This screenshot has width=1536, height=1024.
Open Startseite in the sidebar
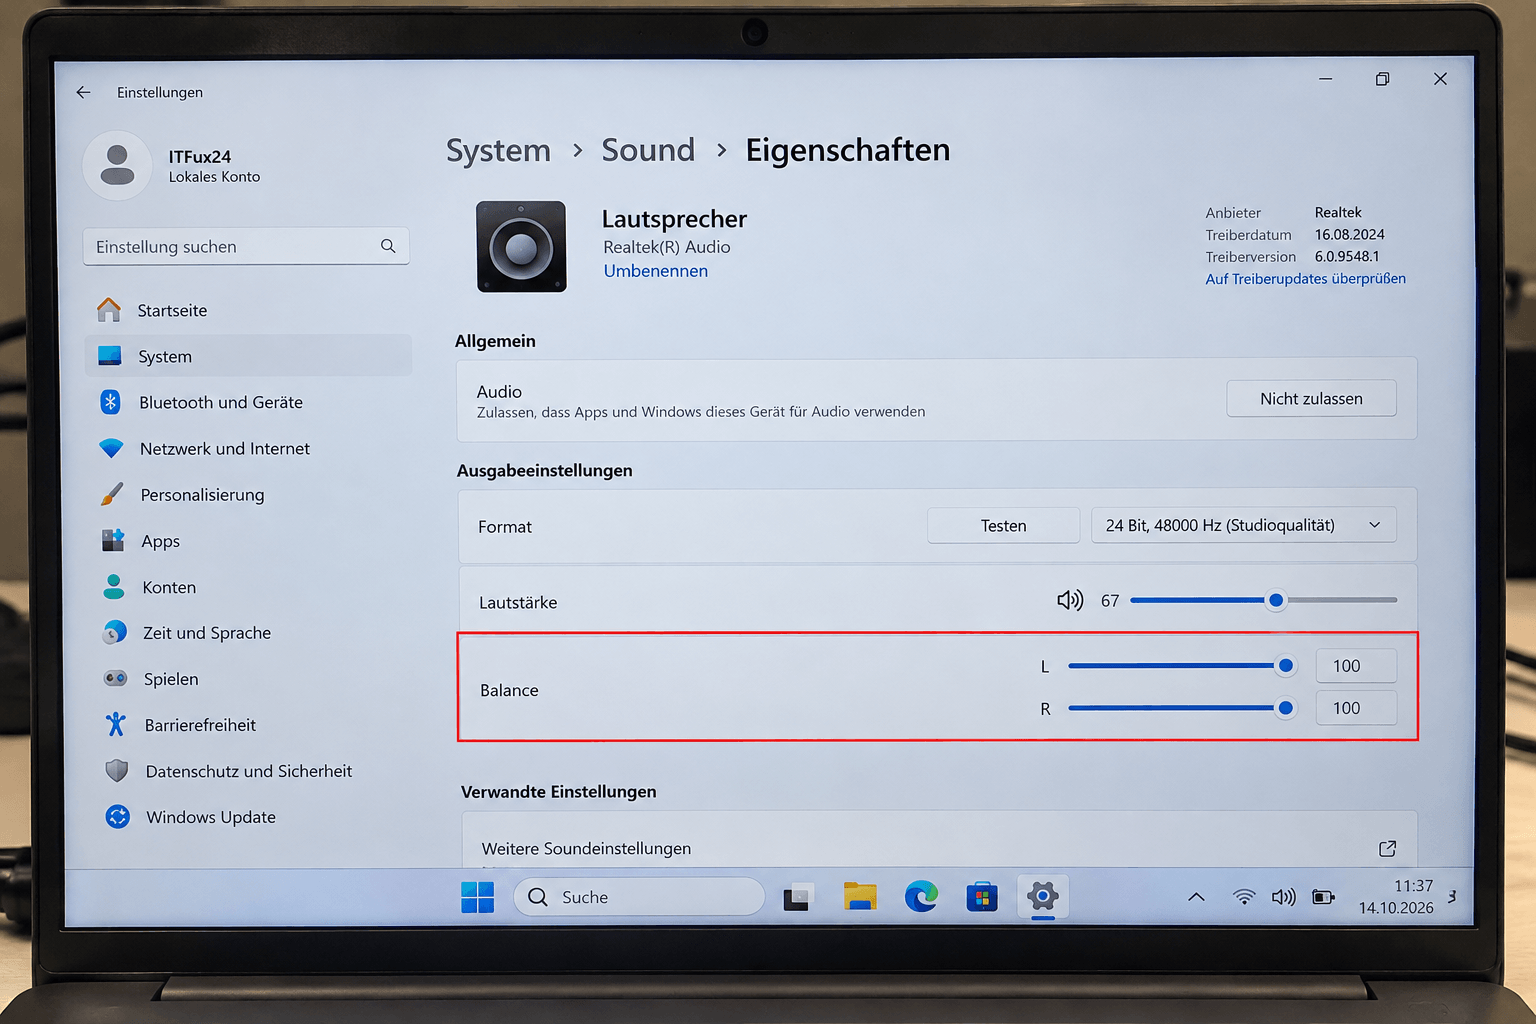[x=248, y=310]
